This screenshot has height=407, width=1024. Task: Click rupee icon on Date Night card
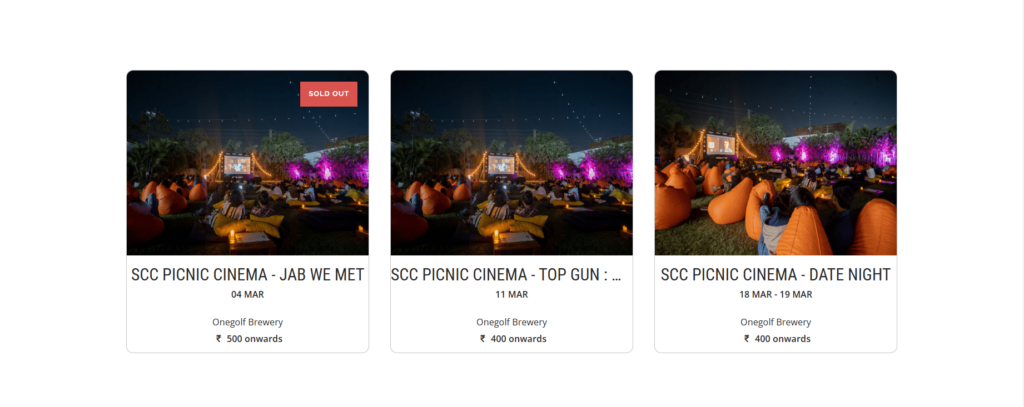coord(746,339)
